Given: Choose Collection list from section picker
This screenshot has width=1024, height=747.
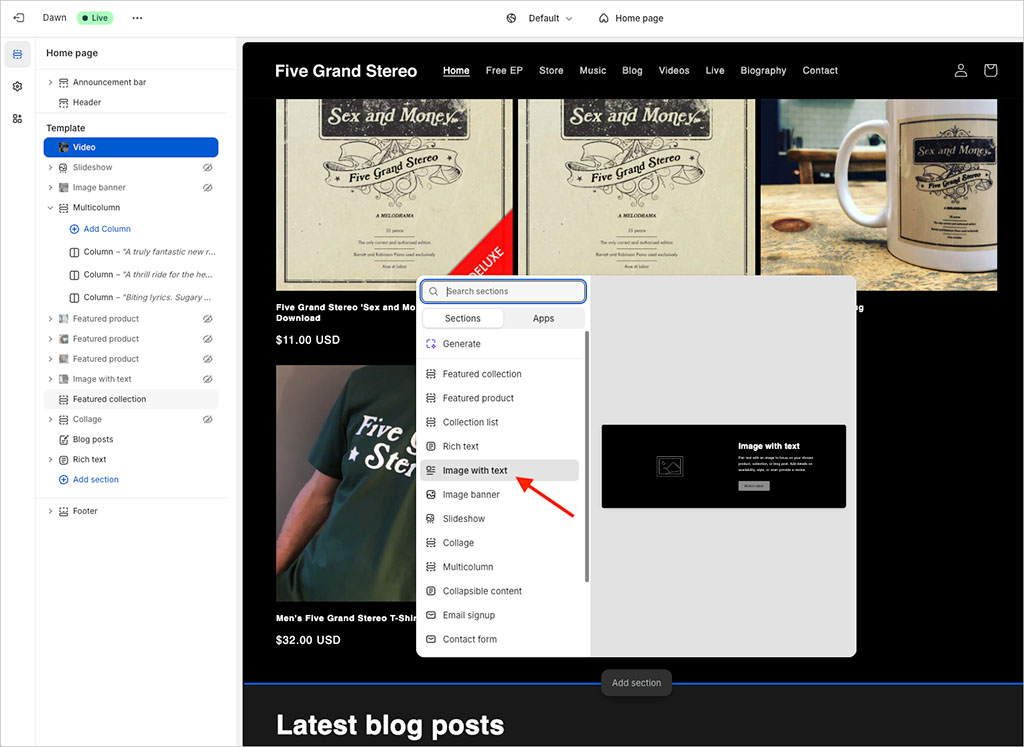Looking at the screenshot, I should (x=500, y=422).
